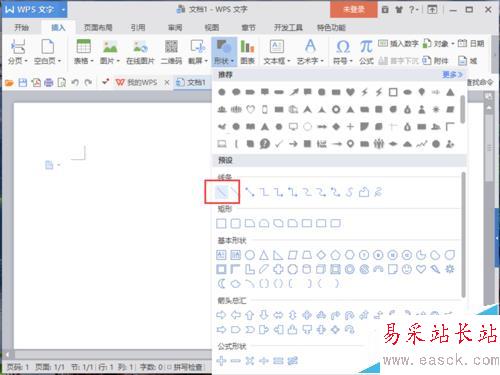500x375 pixels.
Task: Save the document with quick-access disk icon
Action: point(23,82)
